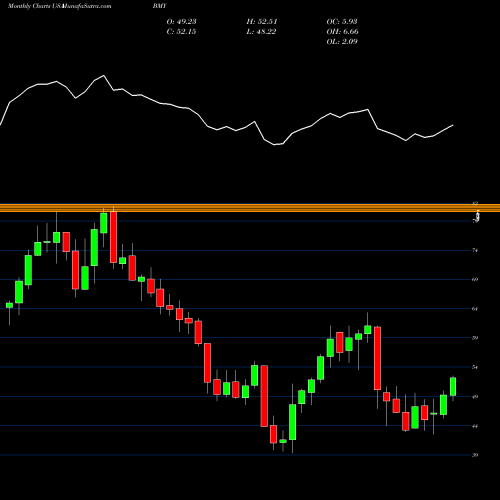The height and width of the screenshot is (500, 500).
Task: Click the 64 price axis label
Action: point(475,309)
